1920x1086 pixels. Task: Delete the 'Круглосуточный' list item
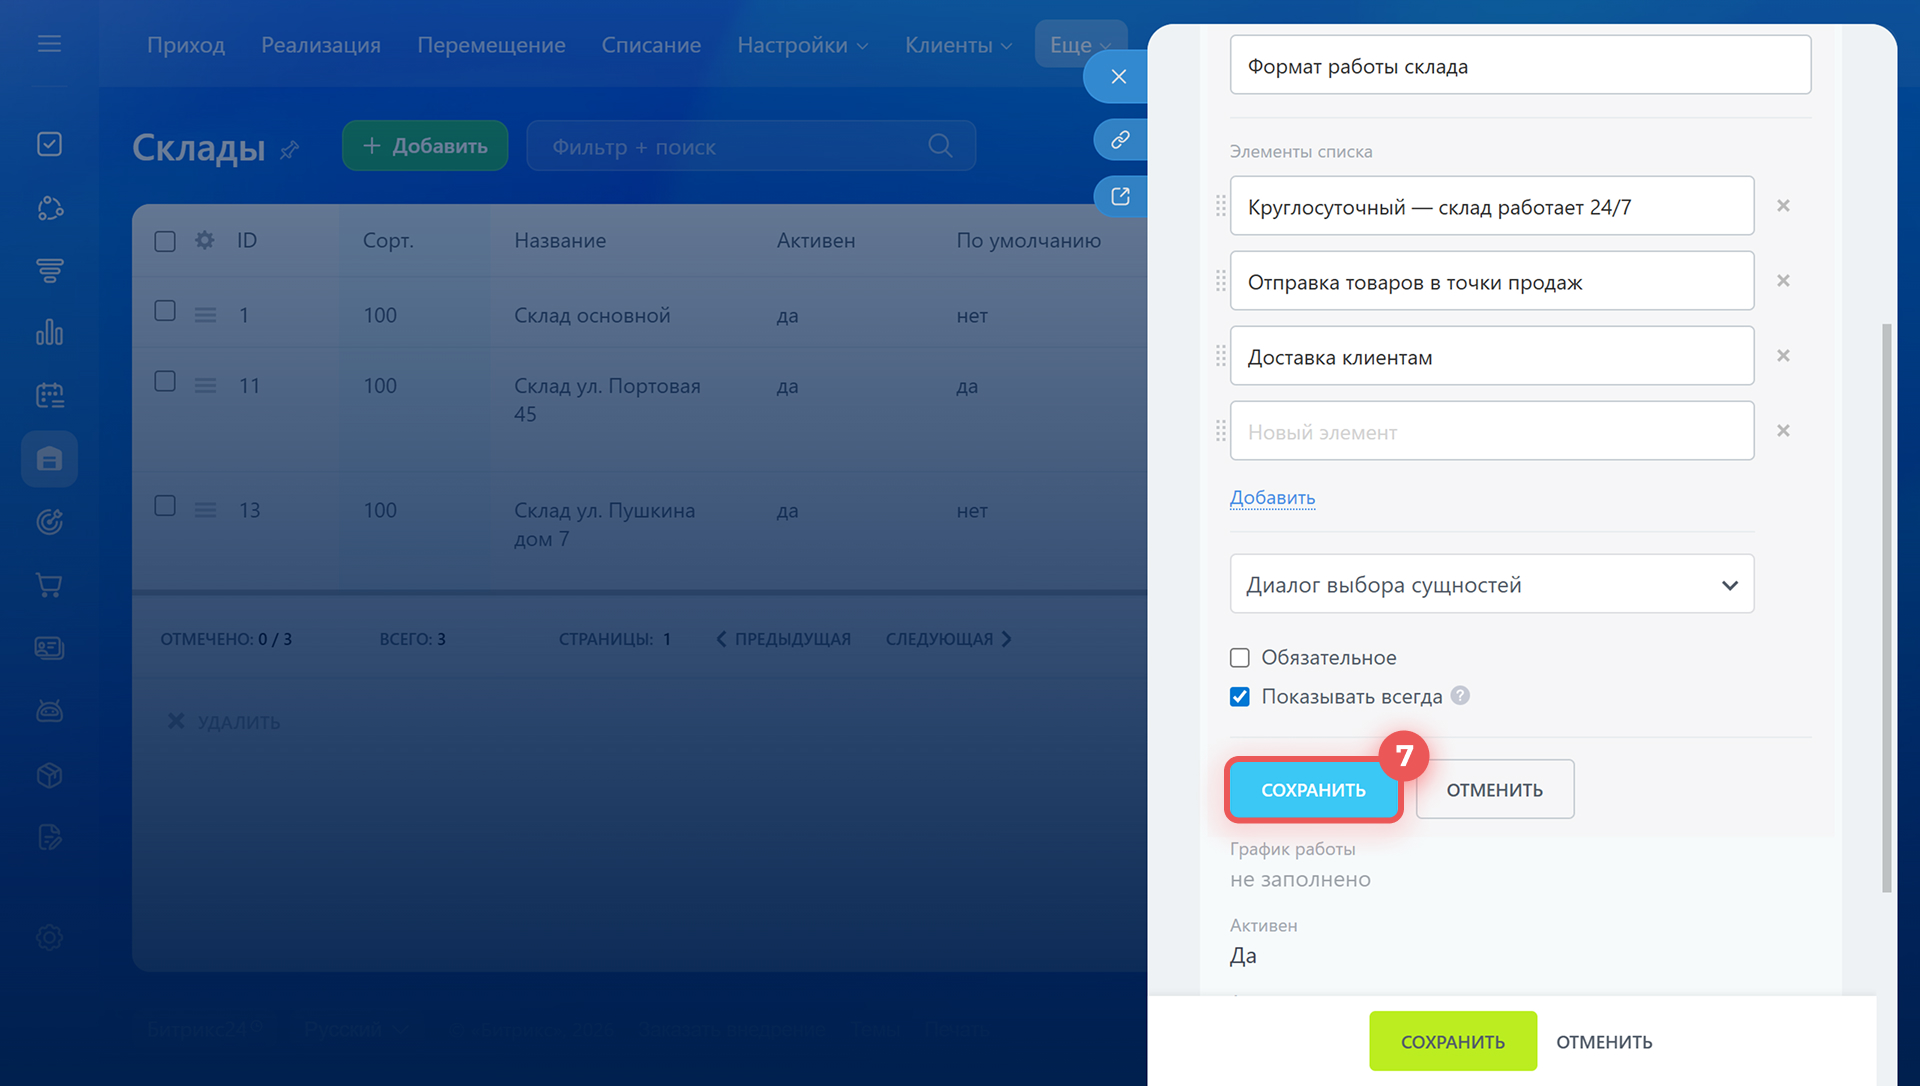point(1783,206)
